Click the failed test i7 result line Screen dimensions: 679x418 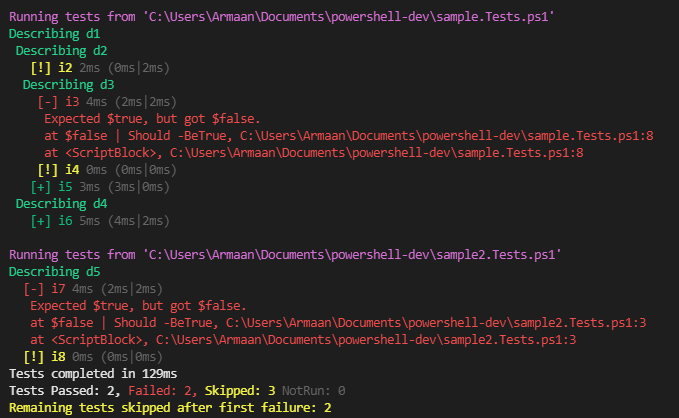93,289
